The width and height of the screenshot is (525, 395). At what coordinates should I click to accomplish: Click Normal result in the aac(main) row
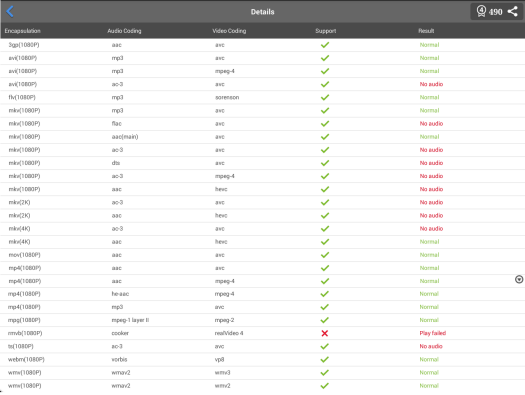pos(429,137)
